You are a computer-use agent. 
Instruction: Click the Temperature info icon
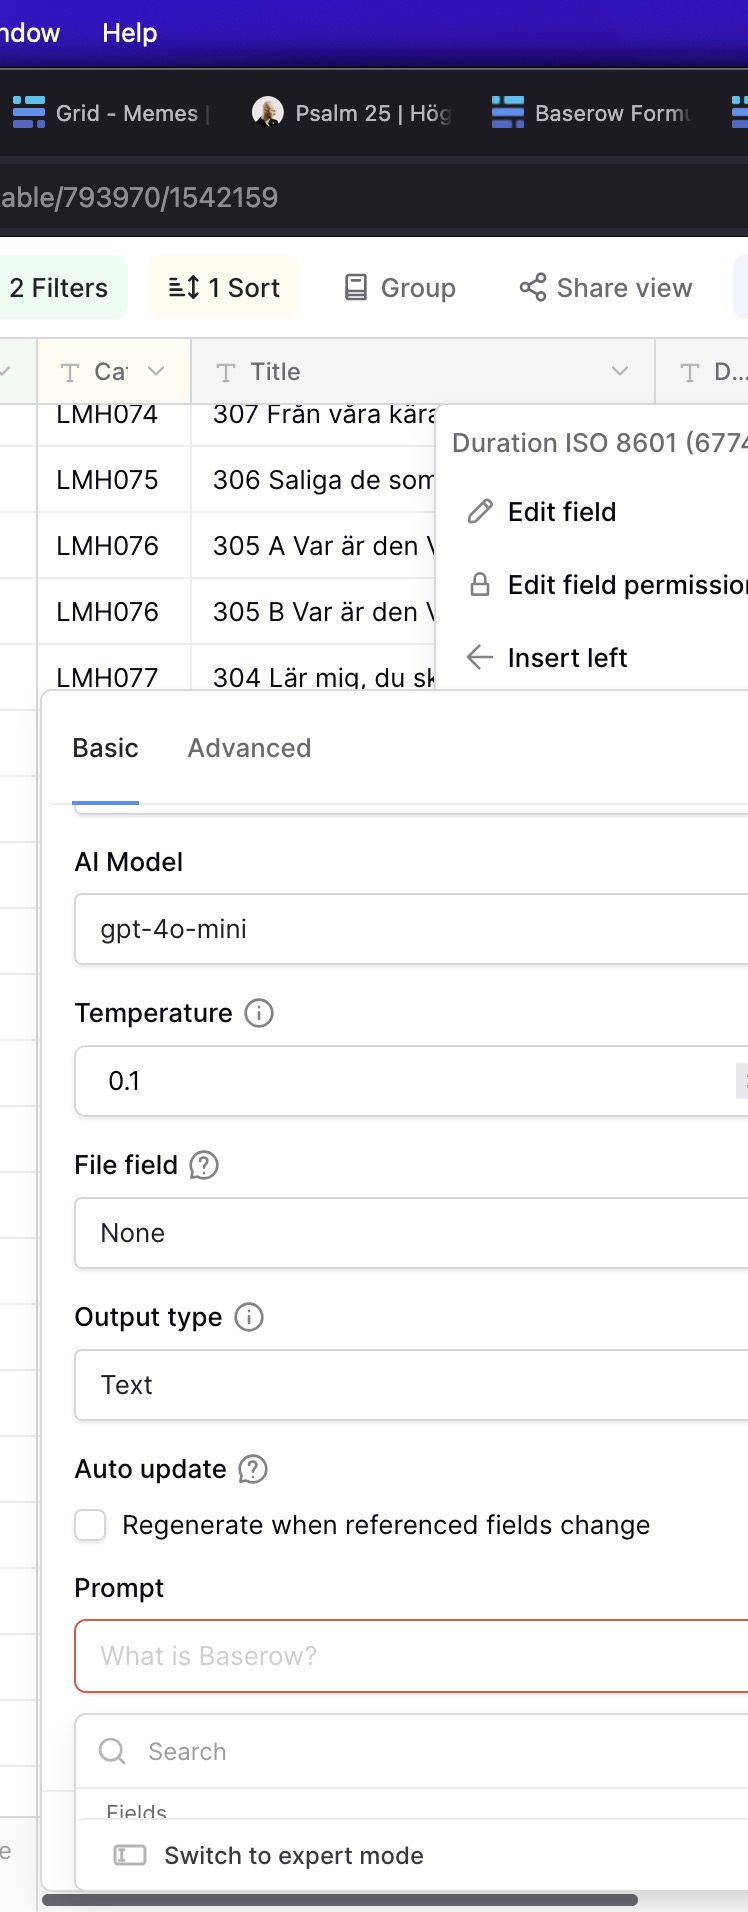click(x=259, y=1013)
